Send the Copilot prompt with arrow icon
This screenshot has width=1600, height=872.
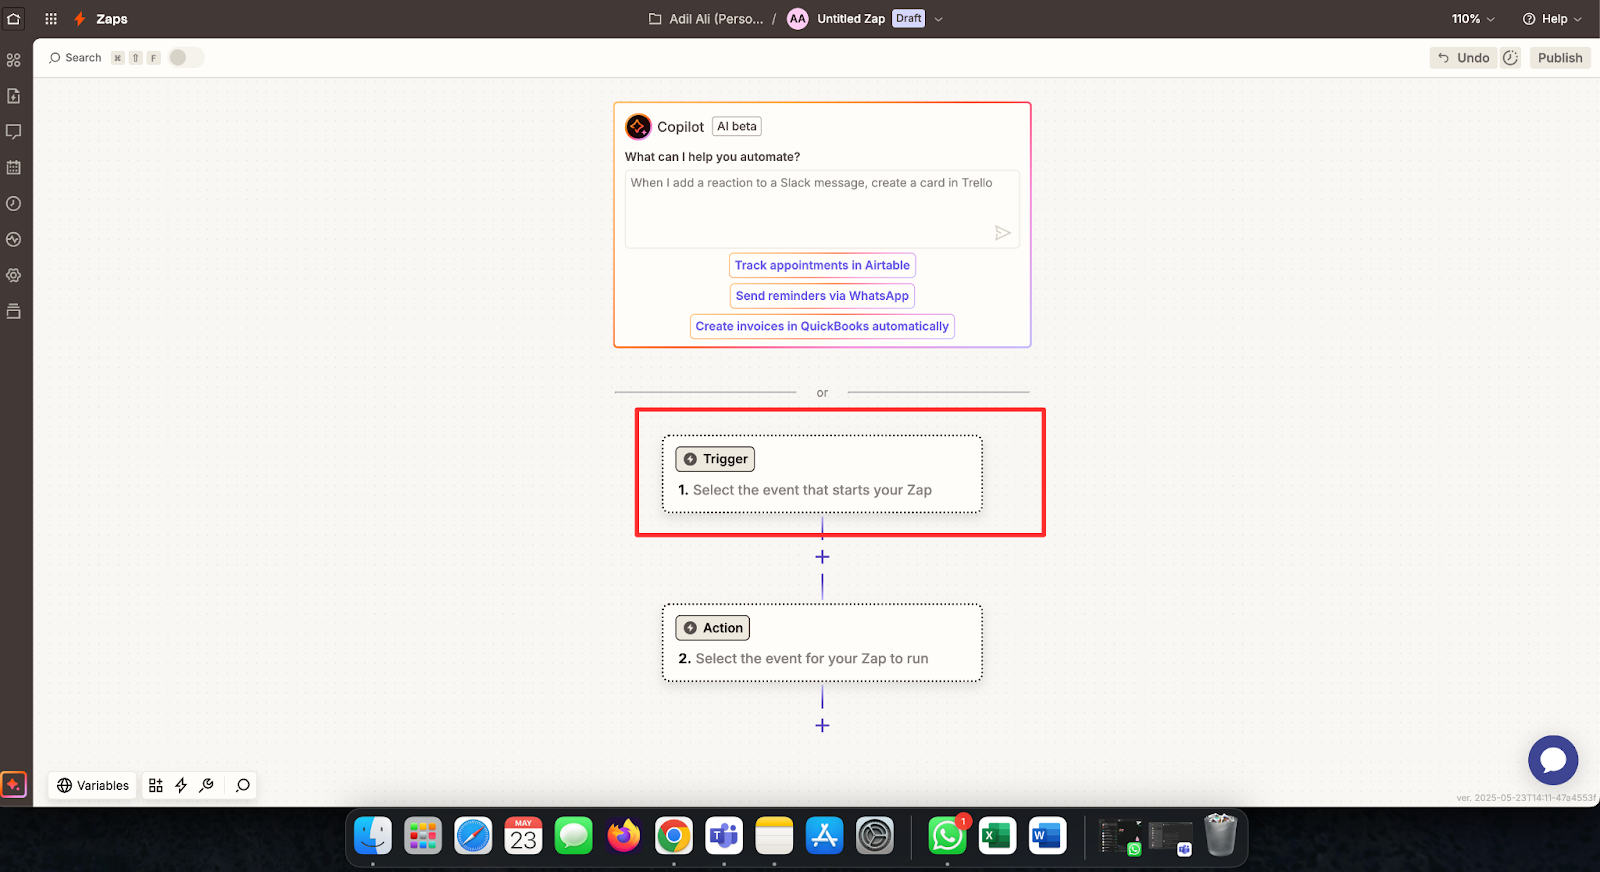[x=1002, y=233]
